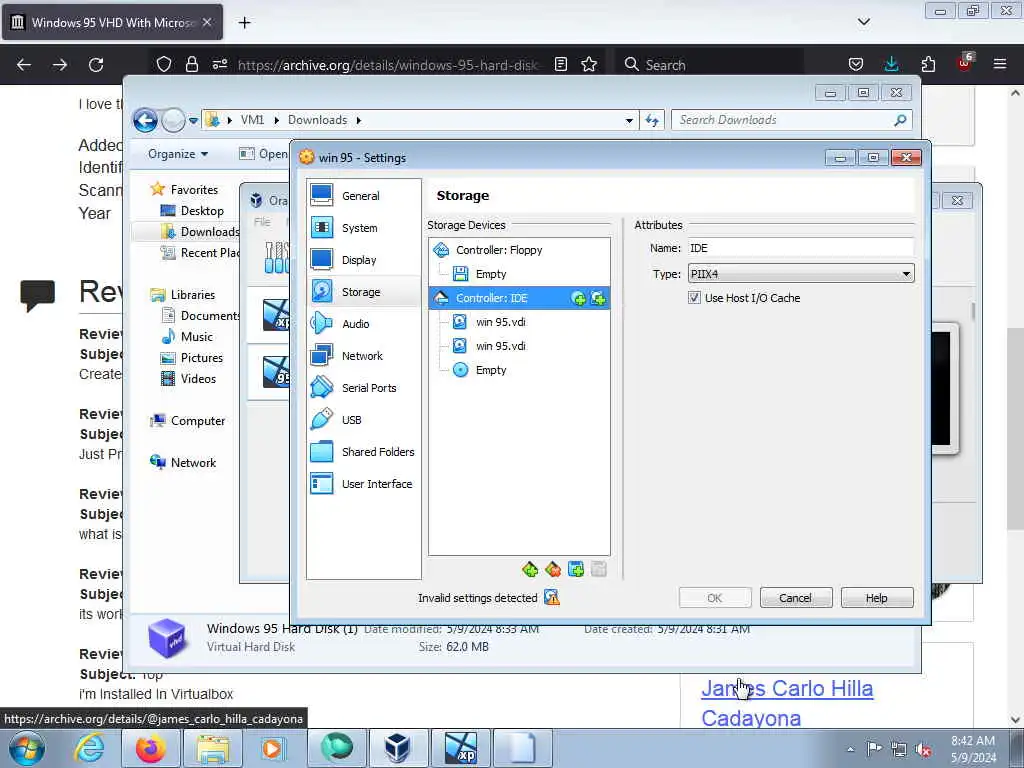
Task: Select the Empty optical drive entry
Action: (490, 370)
